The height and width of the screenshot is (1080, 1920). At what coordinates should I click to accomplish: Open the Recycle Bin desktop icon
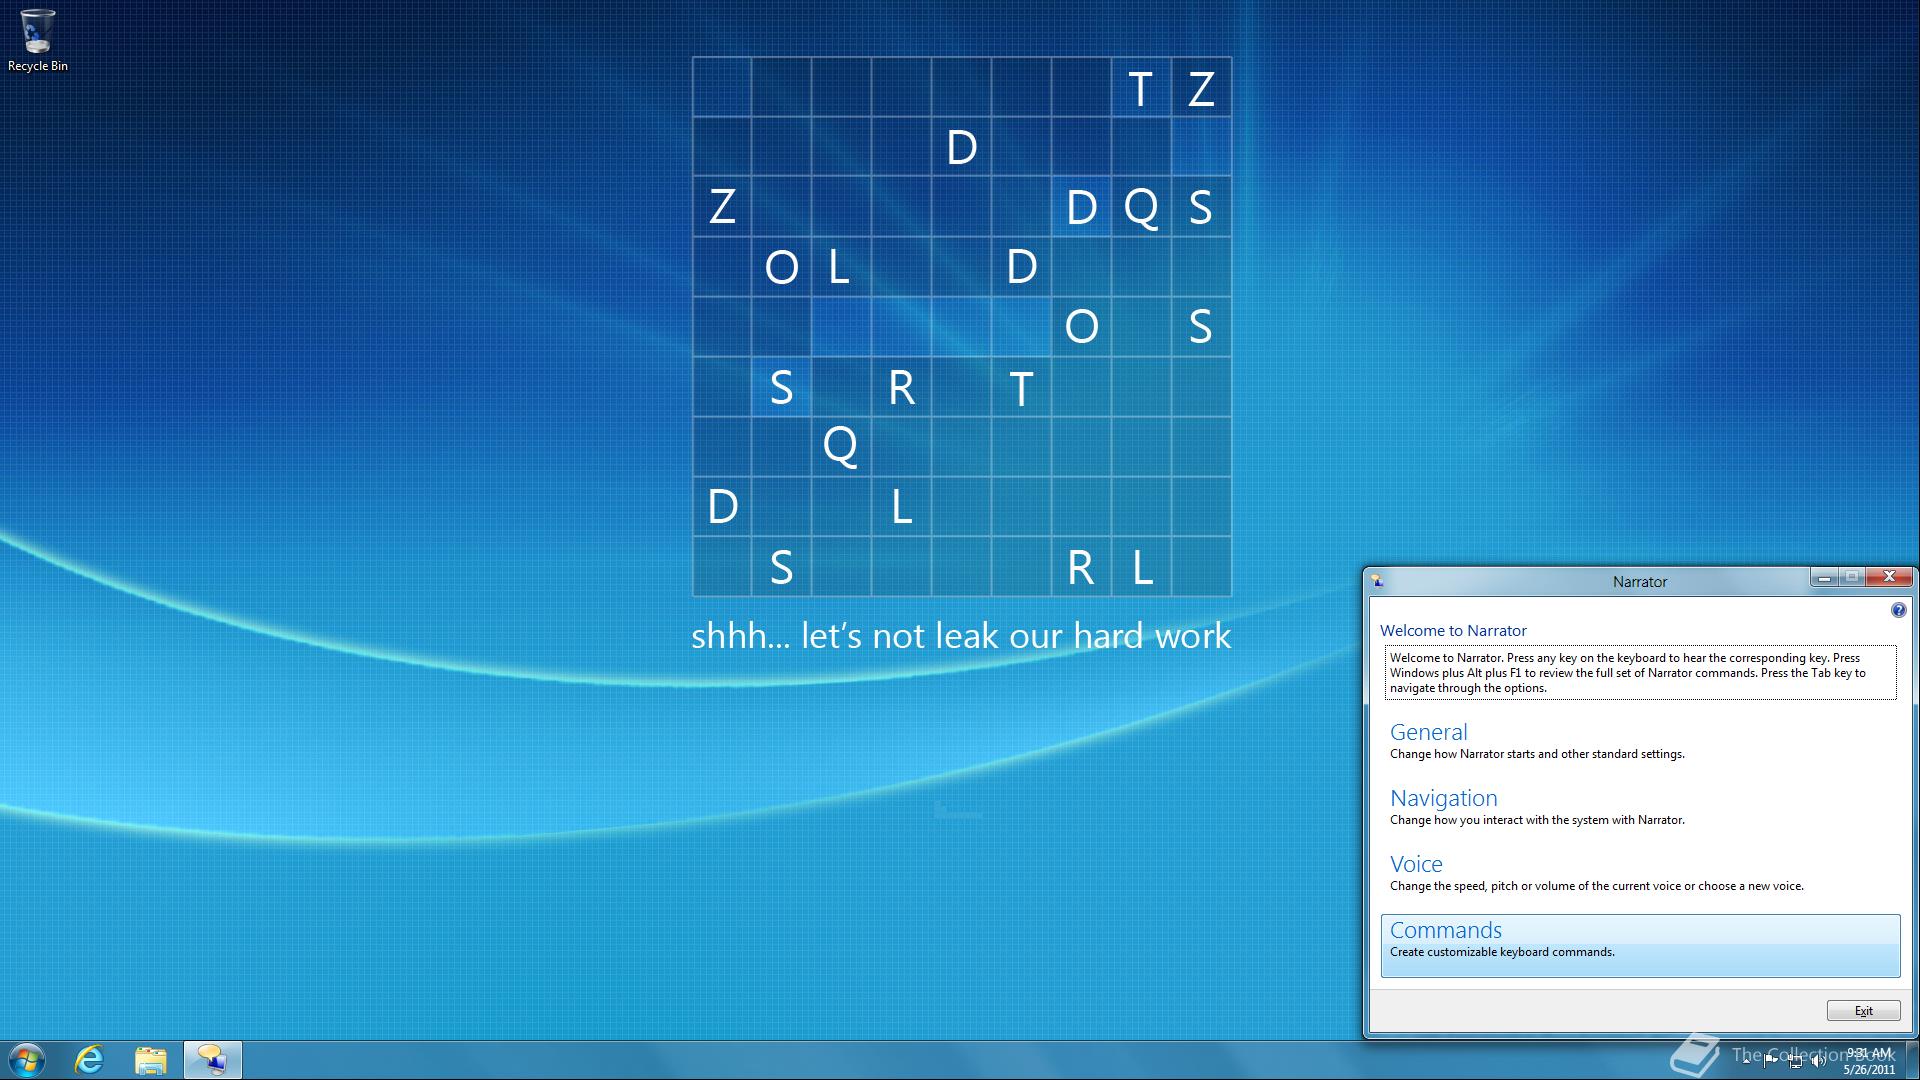[x=37, y=40]
